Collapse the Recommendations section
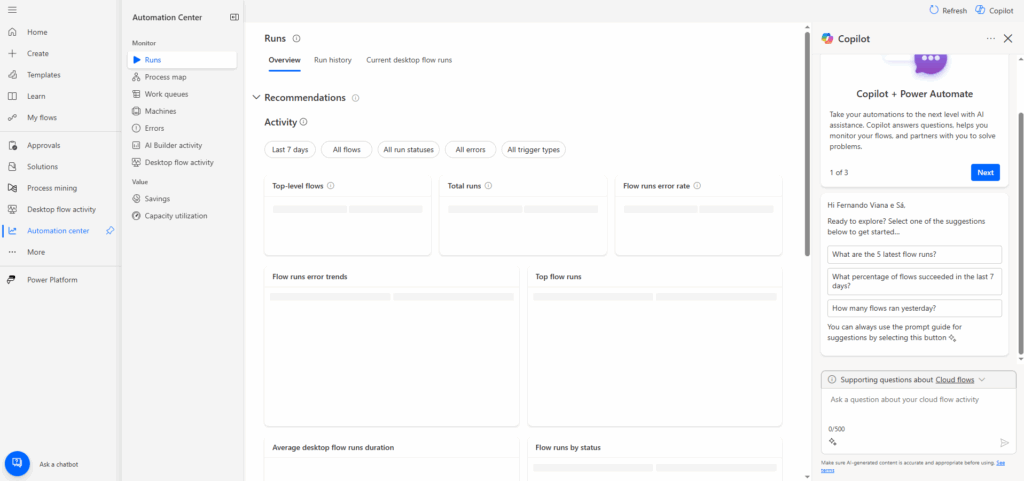The width and height of the screenshot is (1024, 481). click(256, 98)
